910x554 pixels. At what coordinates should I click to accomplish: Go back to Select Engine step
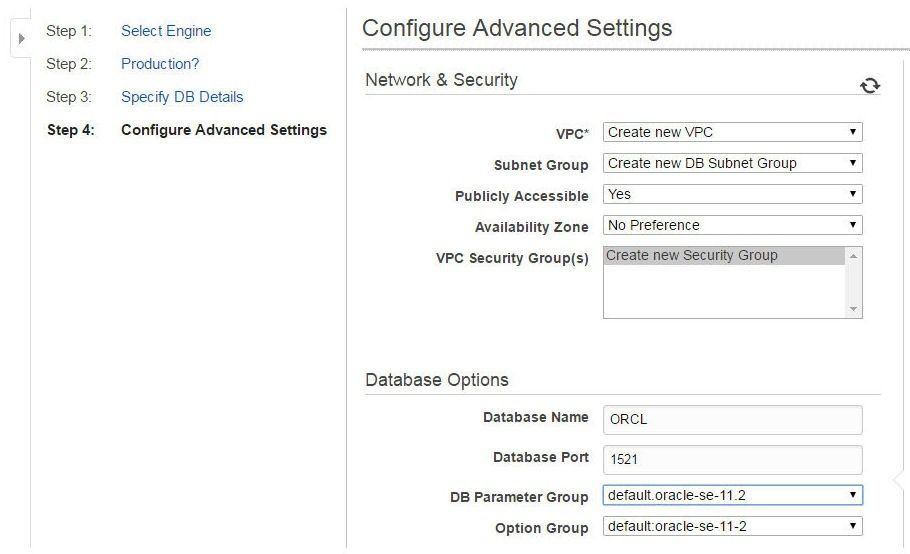pyautogui.click(x=166, y=31)
